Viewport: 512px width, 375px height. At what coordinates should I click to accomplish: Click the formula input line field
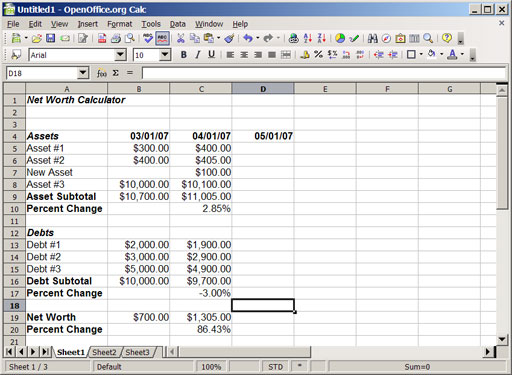[x=323, y=73]
